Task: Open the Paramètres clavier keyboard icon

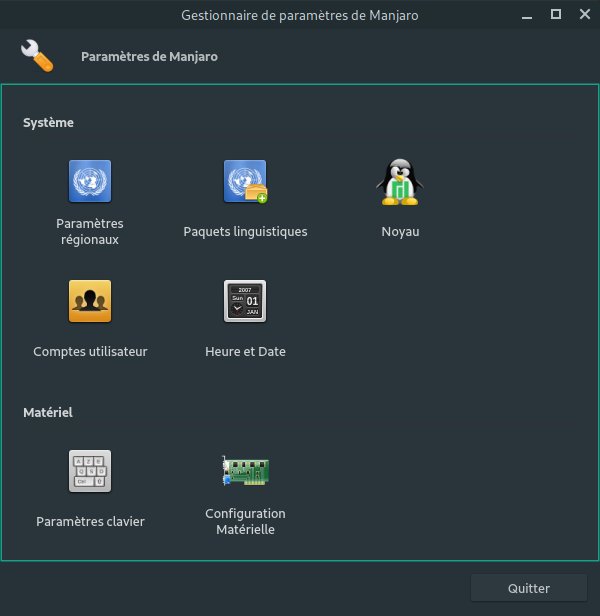Action: [90, 471]
